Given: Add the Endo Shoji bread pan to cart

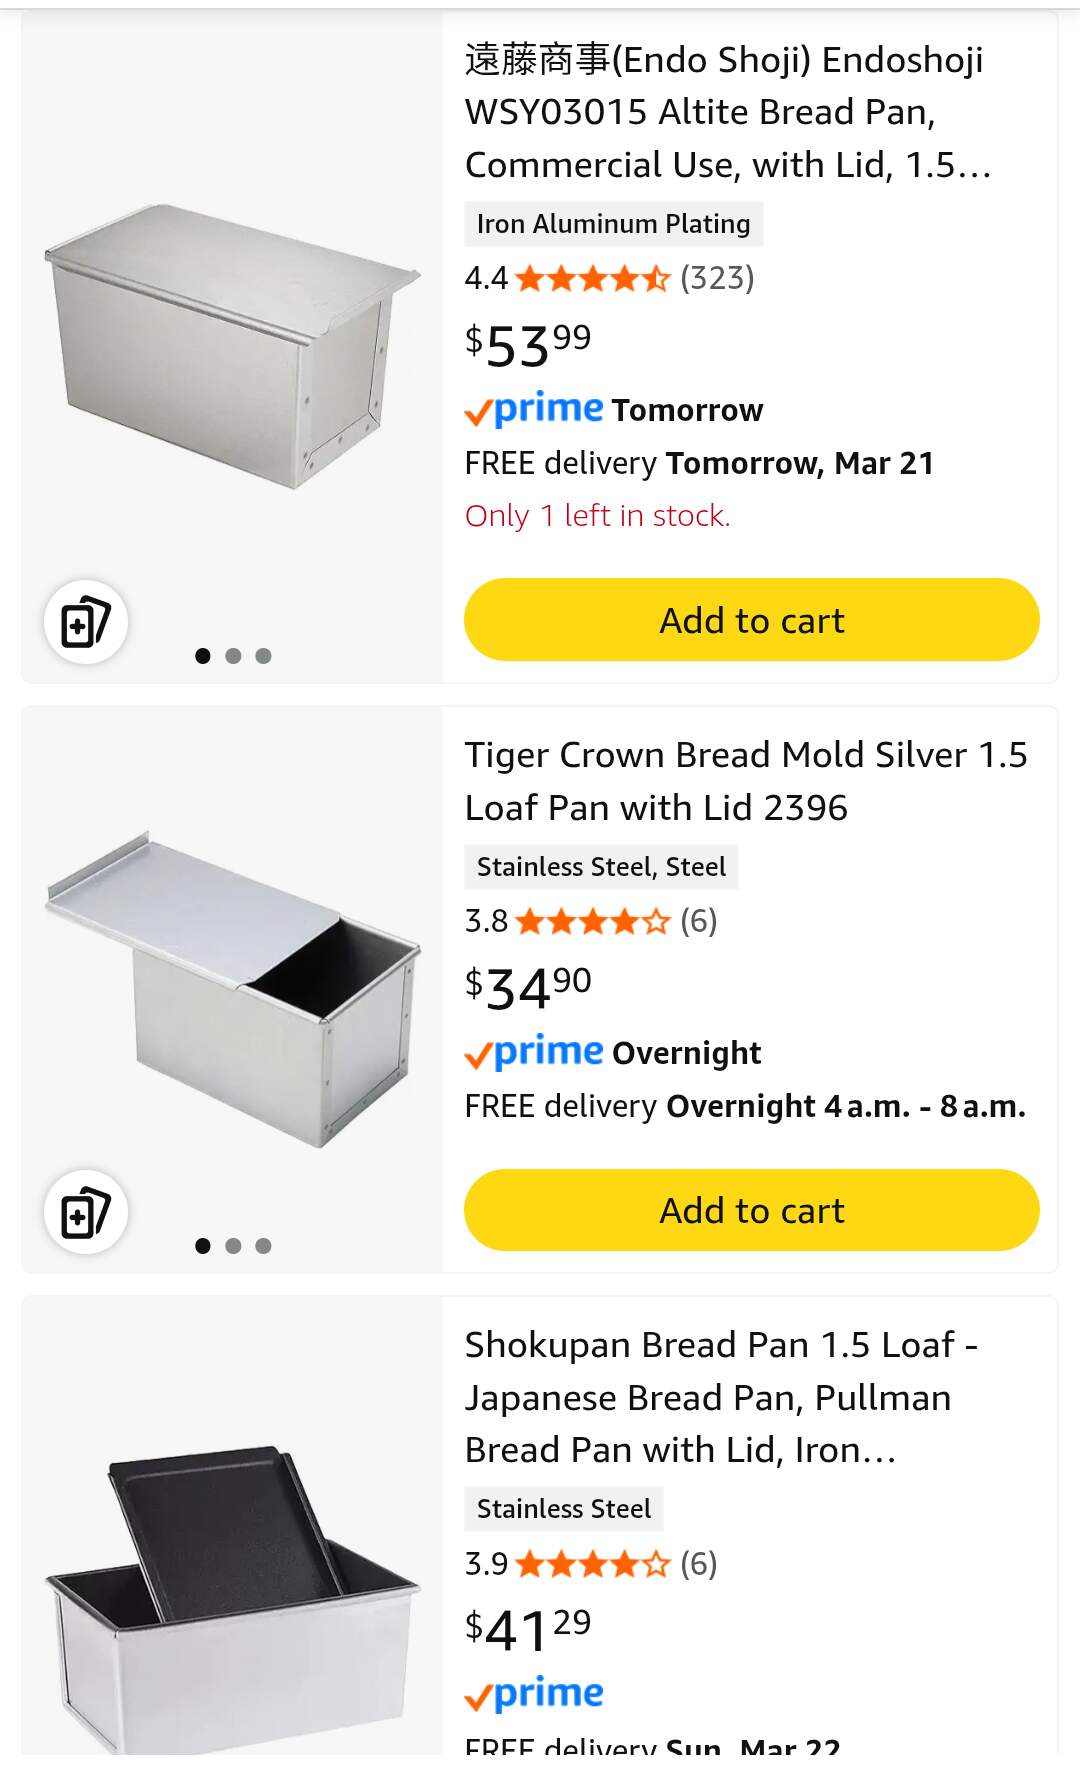Looking at the screenshot, I should (x=751, y=620).
